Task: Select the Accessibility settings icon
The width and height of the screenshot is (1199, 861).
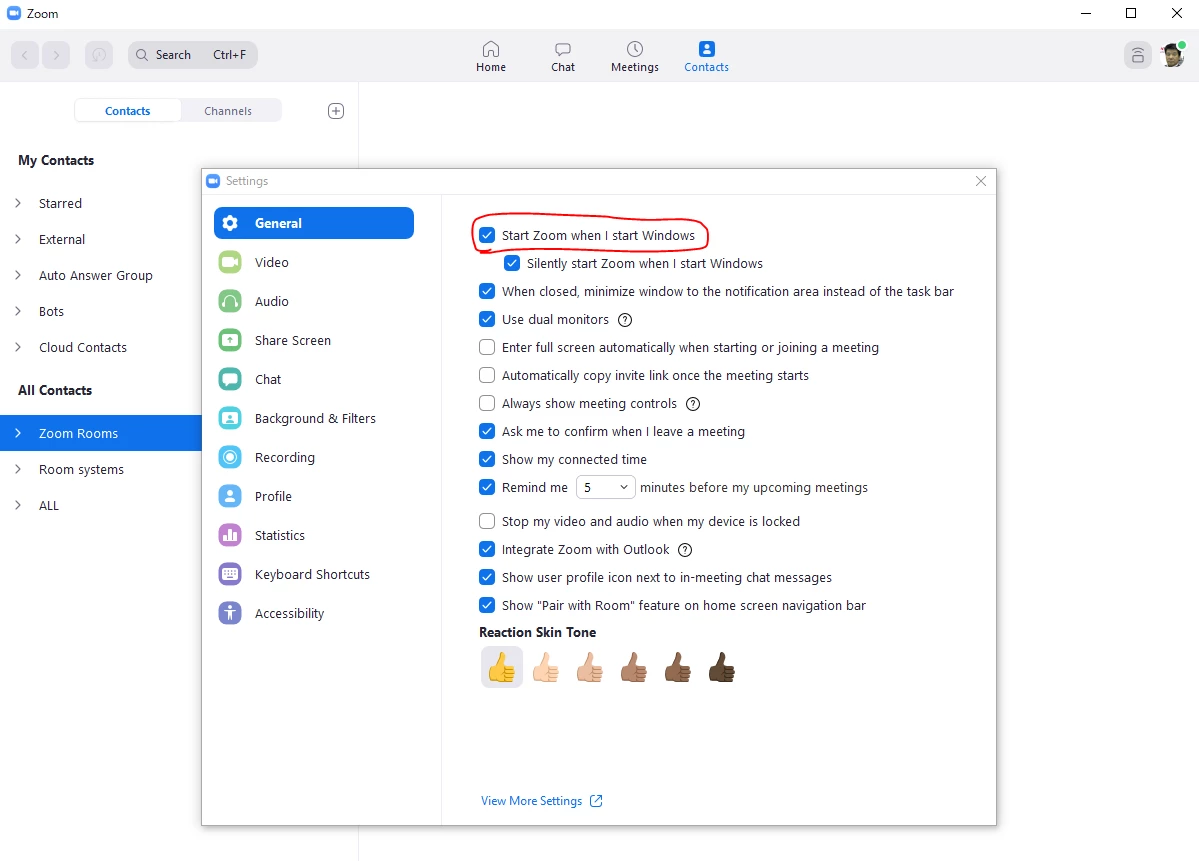Action: (230, 613)
